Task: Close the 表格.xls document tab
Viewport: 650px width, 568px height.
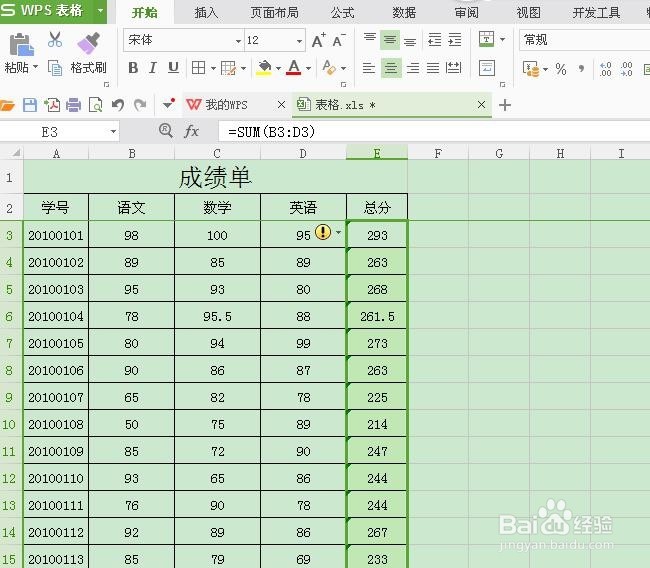Action: pyautogui.click(x=481, y=104)
